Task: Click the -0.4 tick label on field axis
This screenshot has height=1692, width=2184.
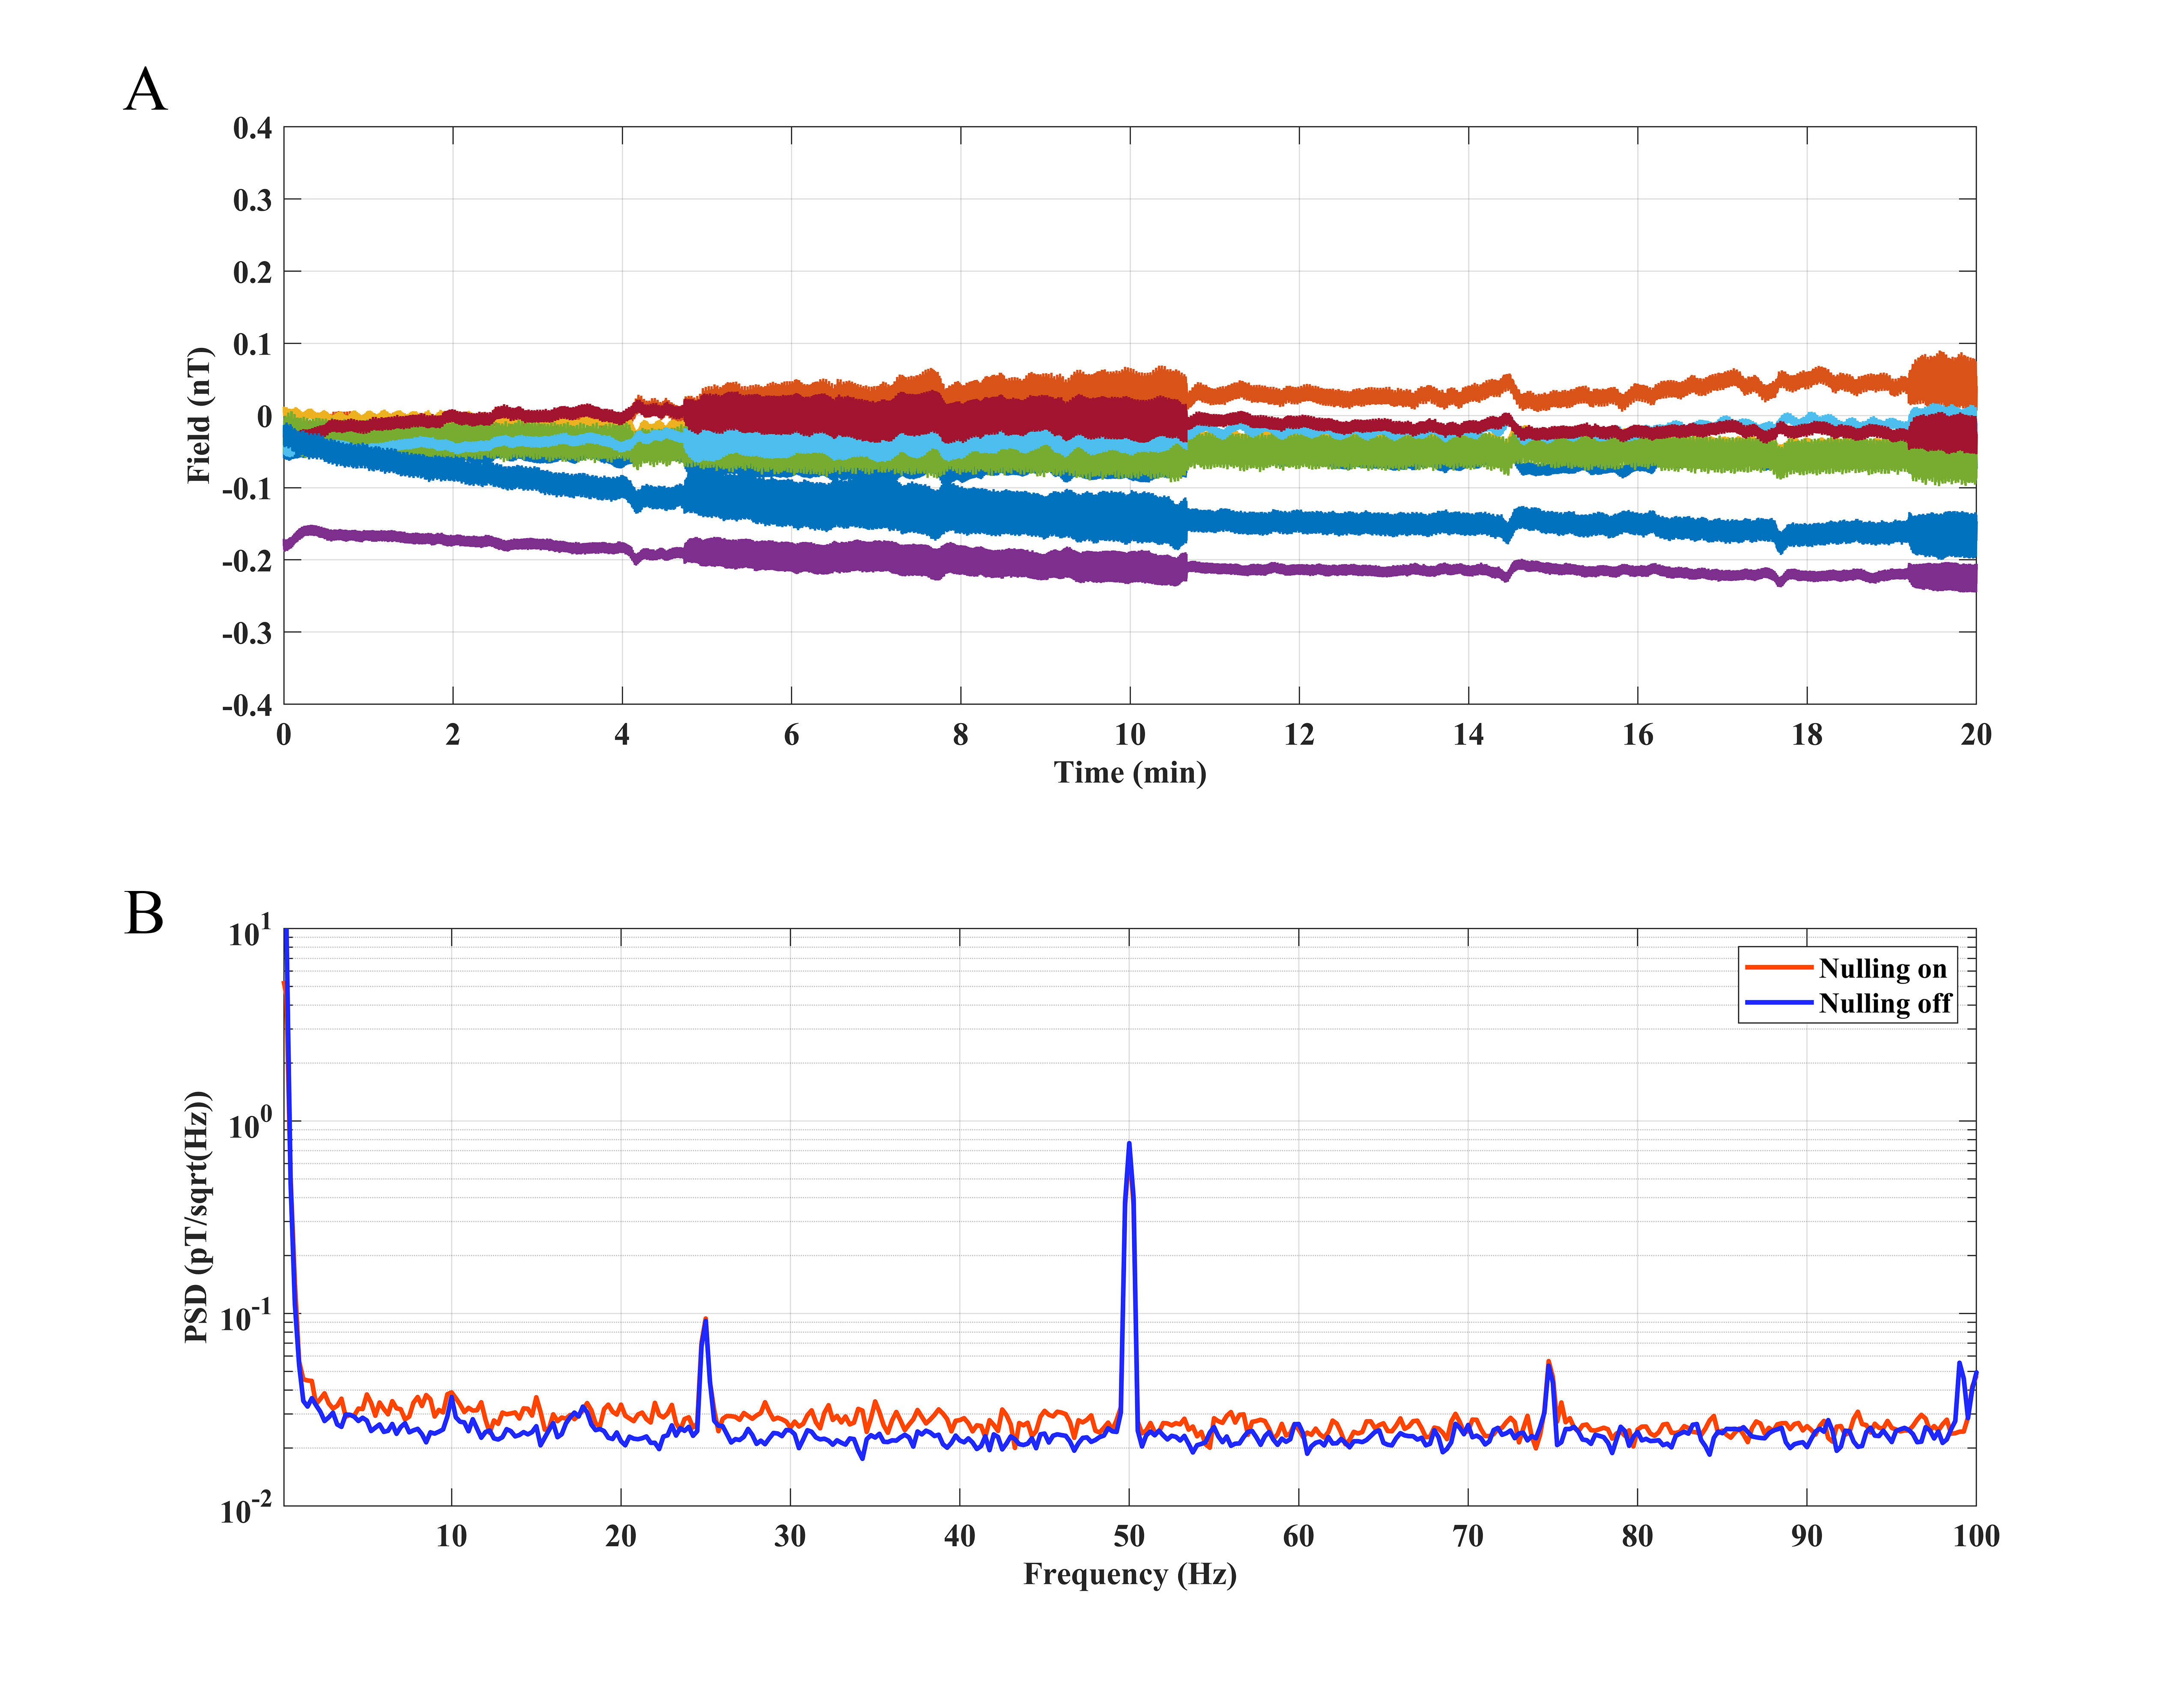Action: 247,706
